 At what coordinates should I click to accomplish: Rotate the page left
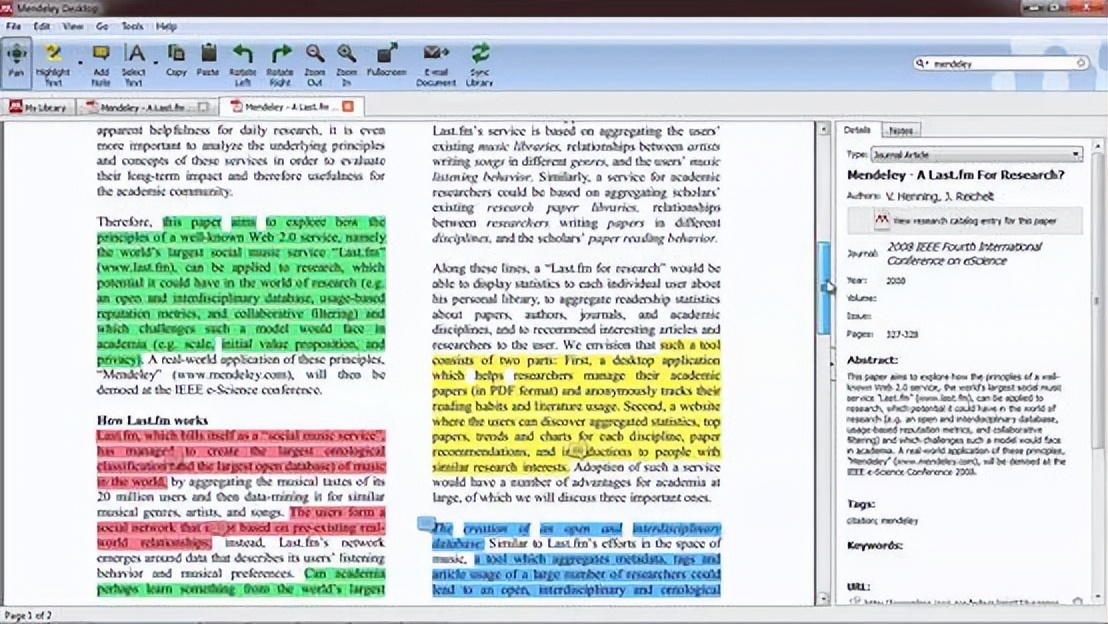tap(242, 62)
